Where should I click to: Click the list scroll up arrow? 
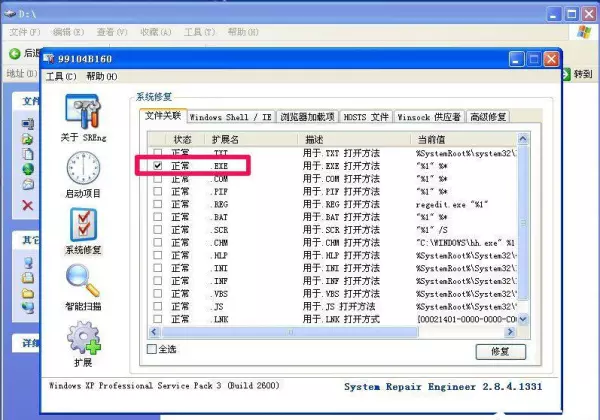[x=523, y=138]
